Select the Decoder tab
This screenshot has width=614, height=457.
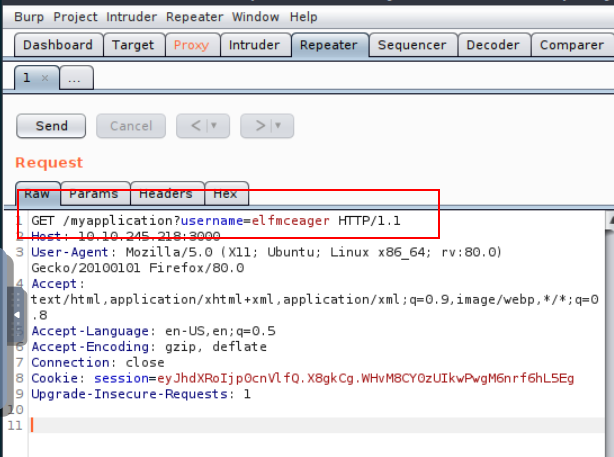(493, 45)
